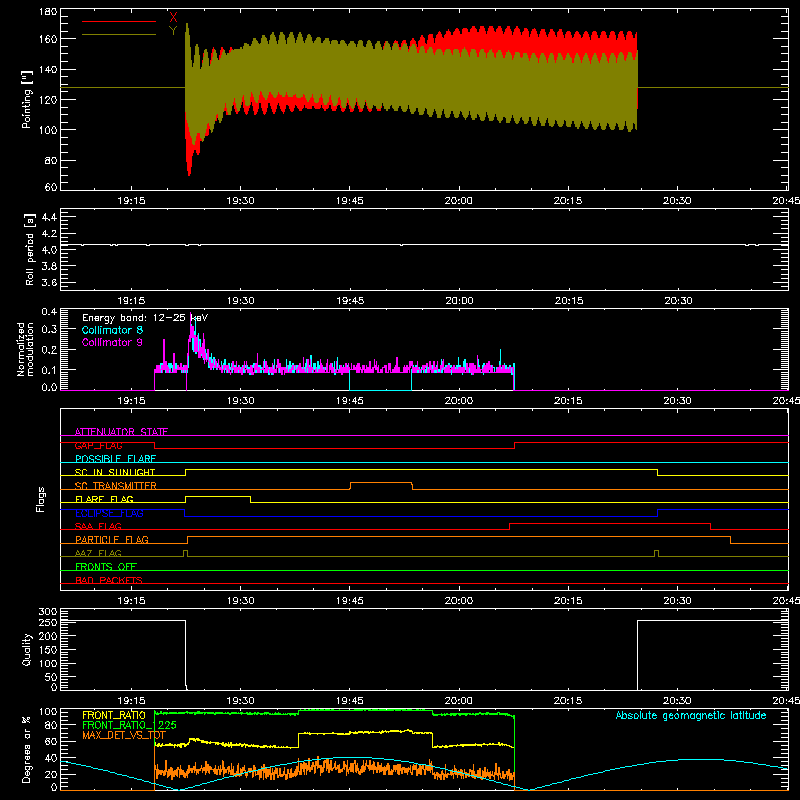Viewport: 800px width, 800px height.
Task: Click the 20:30 time label under Flags plot
Action: pyautogui.click(x=677, y=601)
